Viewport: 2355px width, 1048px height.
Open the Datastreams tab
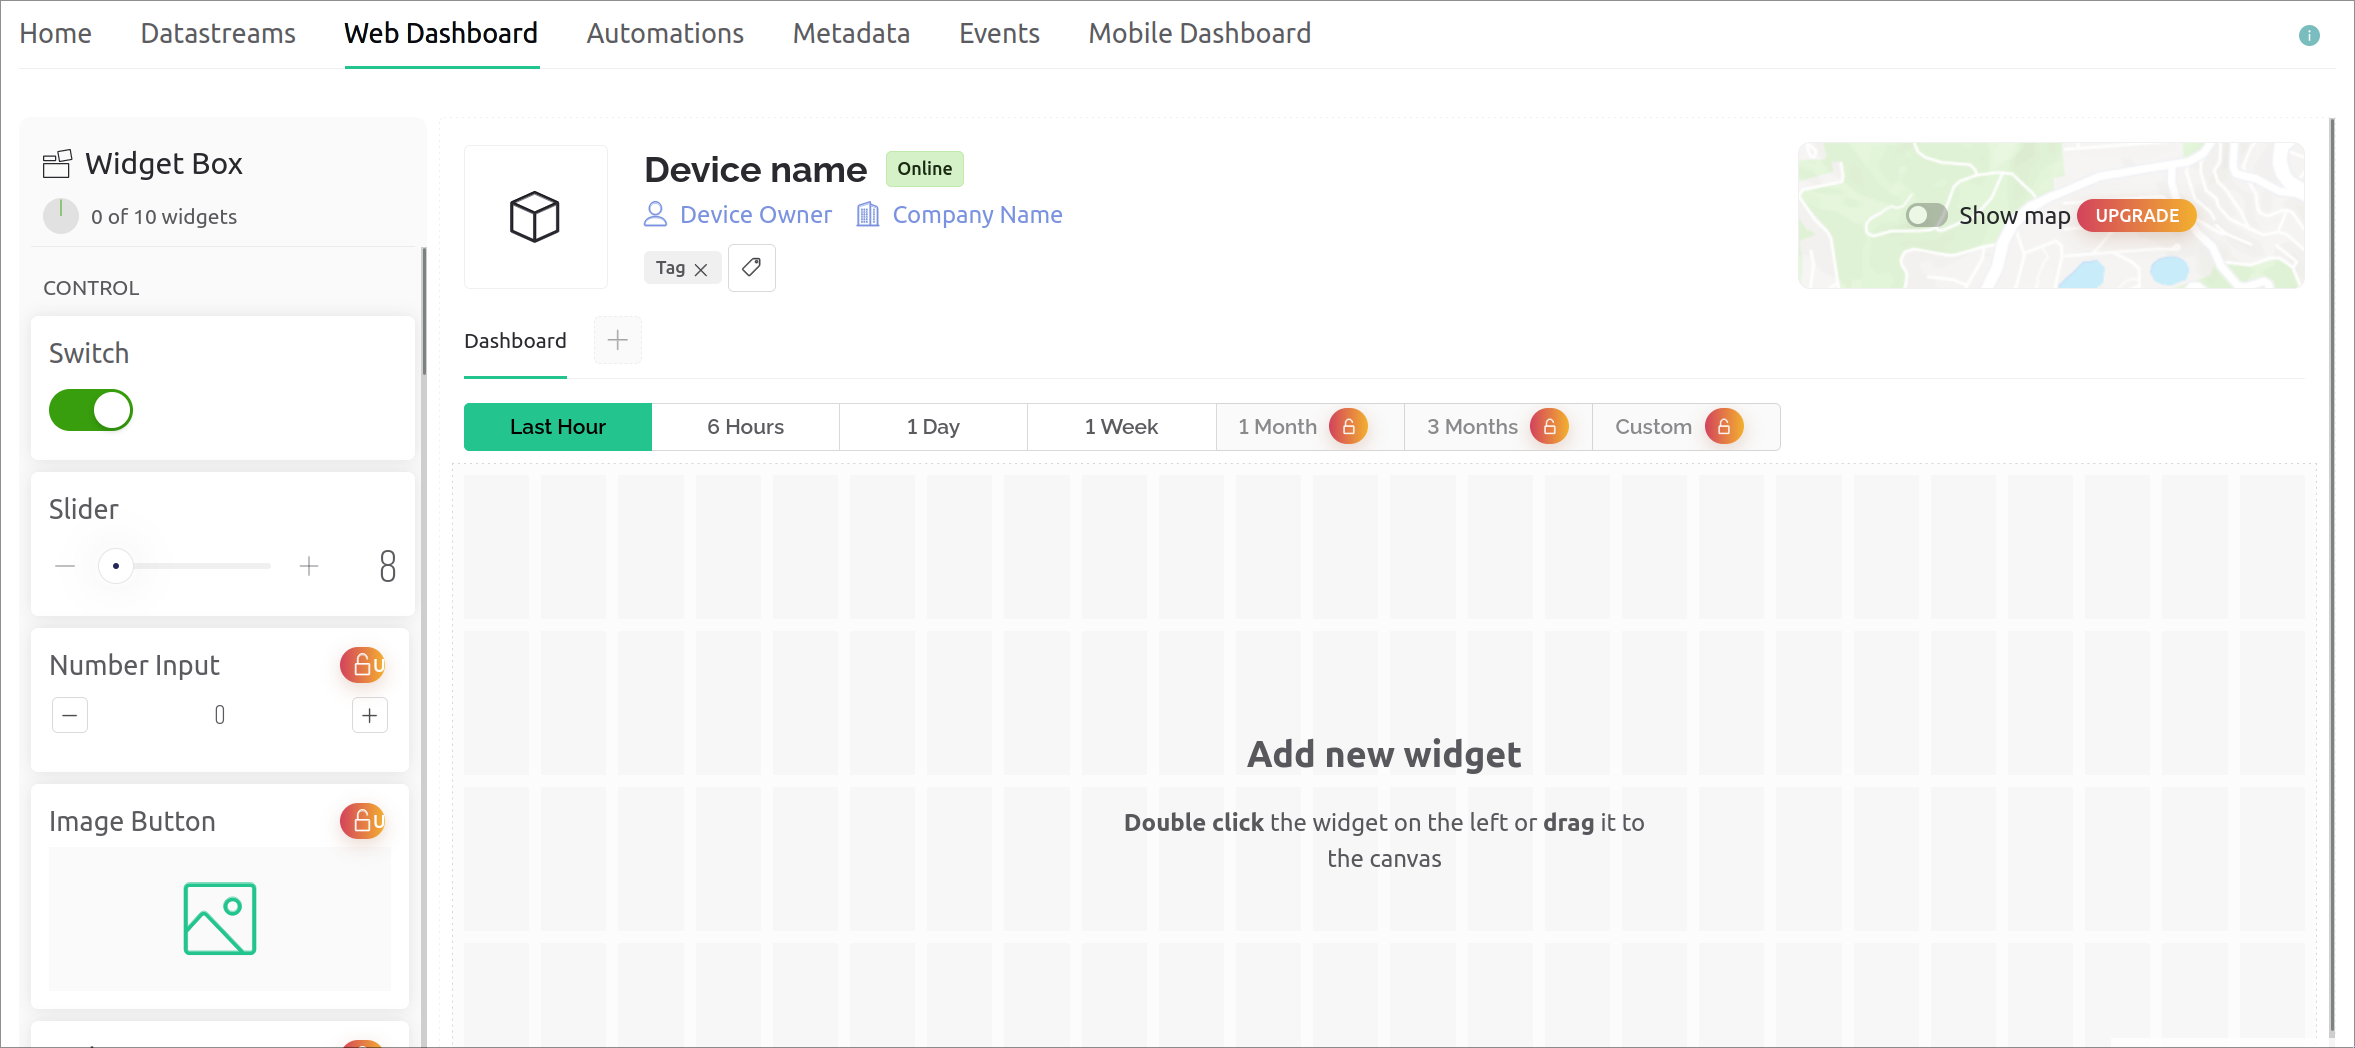218,34
